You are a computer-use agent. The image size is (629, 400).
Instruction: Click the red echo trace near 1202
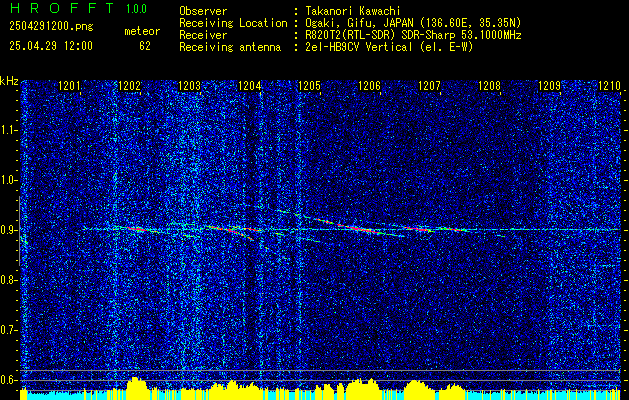pyautogui.click(x=136, y=229)
